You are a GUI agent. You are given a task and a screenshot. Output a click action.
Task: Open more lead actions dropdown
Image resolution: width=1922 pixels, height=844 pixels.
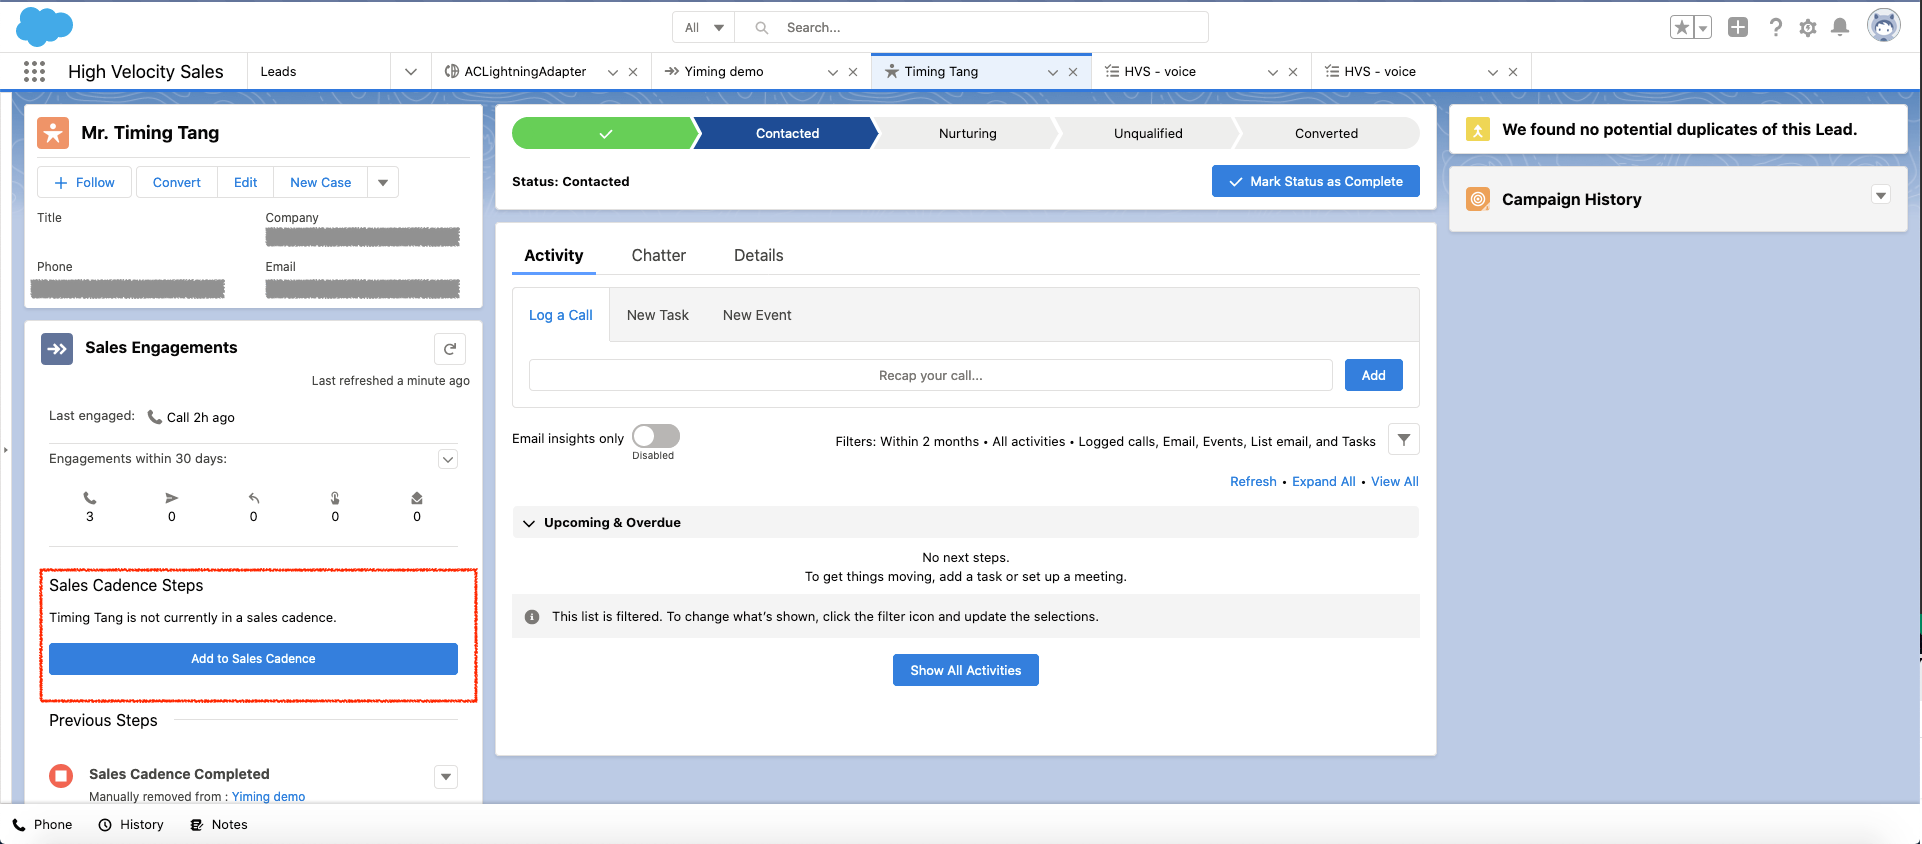383,183
